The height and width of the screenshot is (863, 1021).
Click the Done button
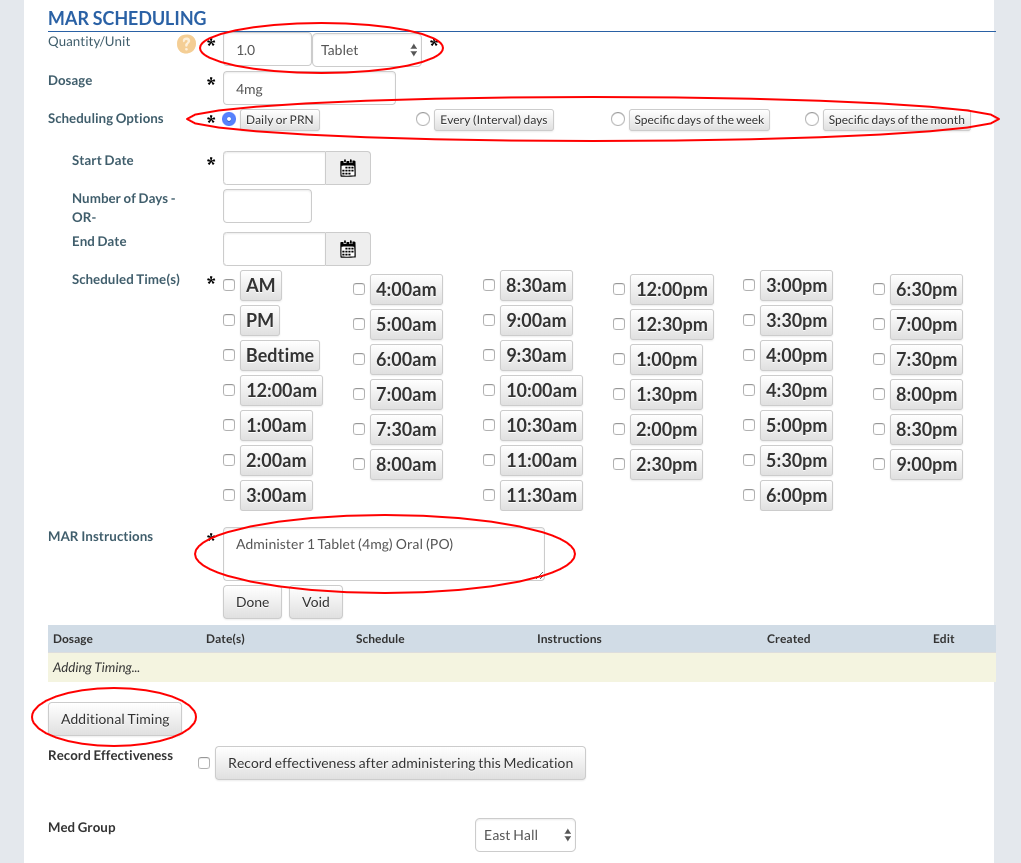pos(252,602)
